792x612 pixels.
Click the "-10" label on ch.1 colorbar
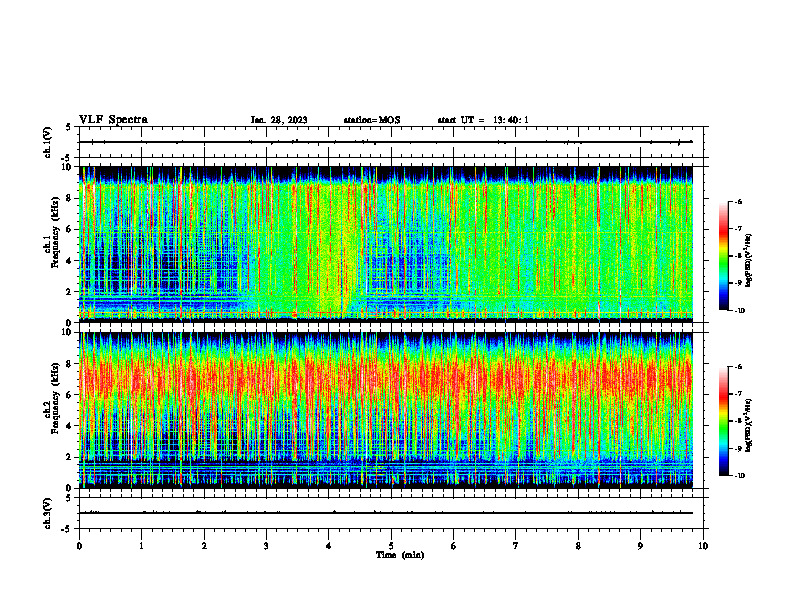click(740, 311)
